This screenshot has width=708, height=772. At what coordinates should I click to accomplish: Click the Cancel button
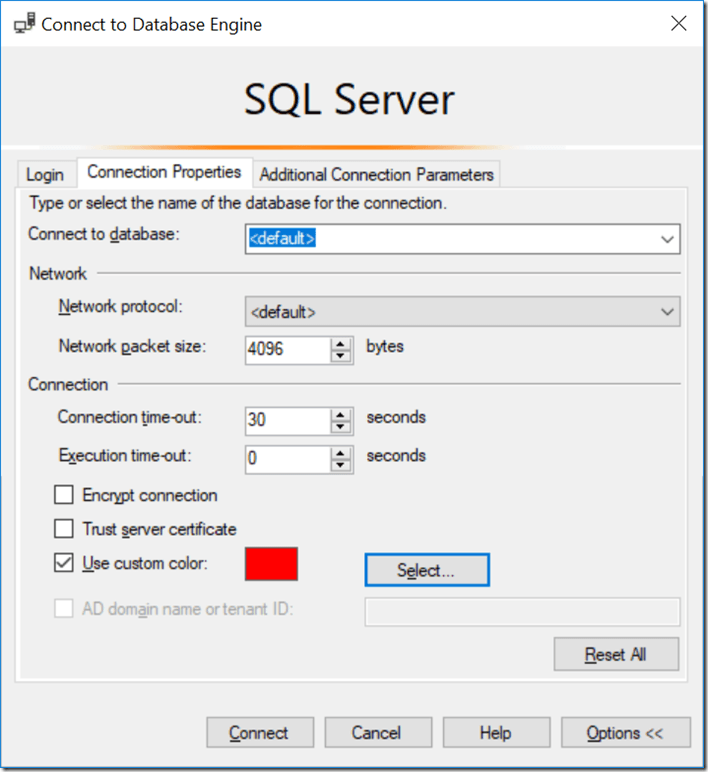click(x=378, y=733)
